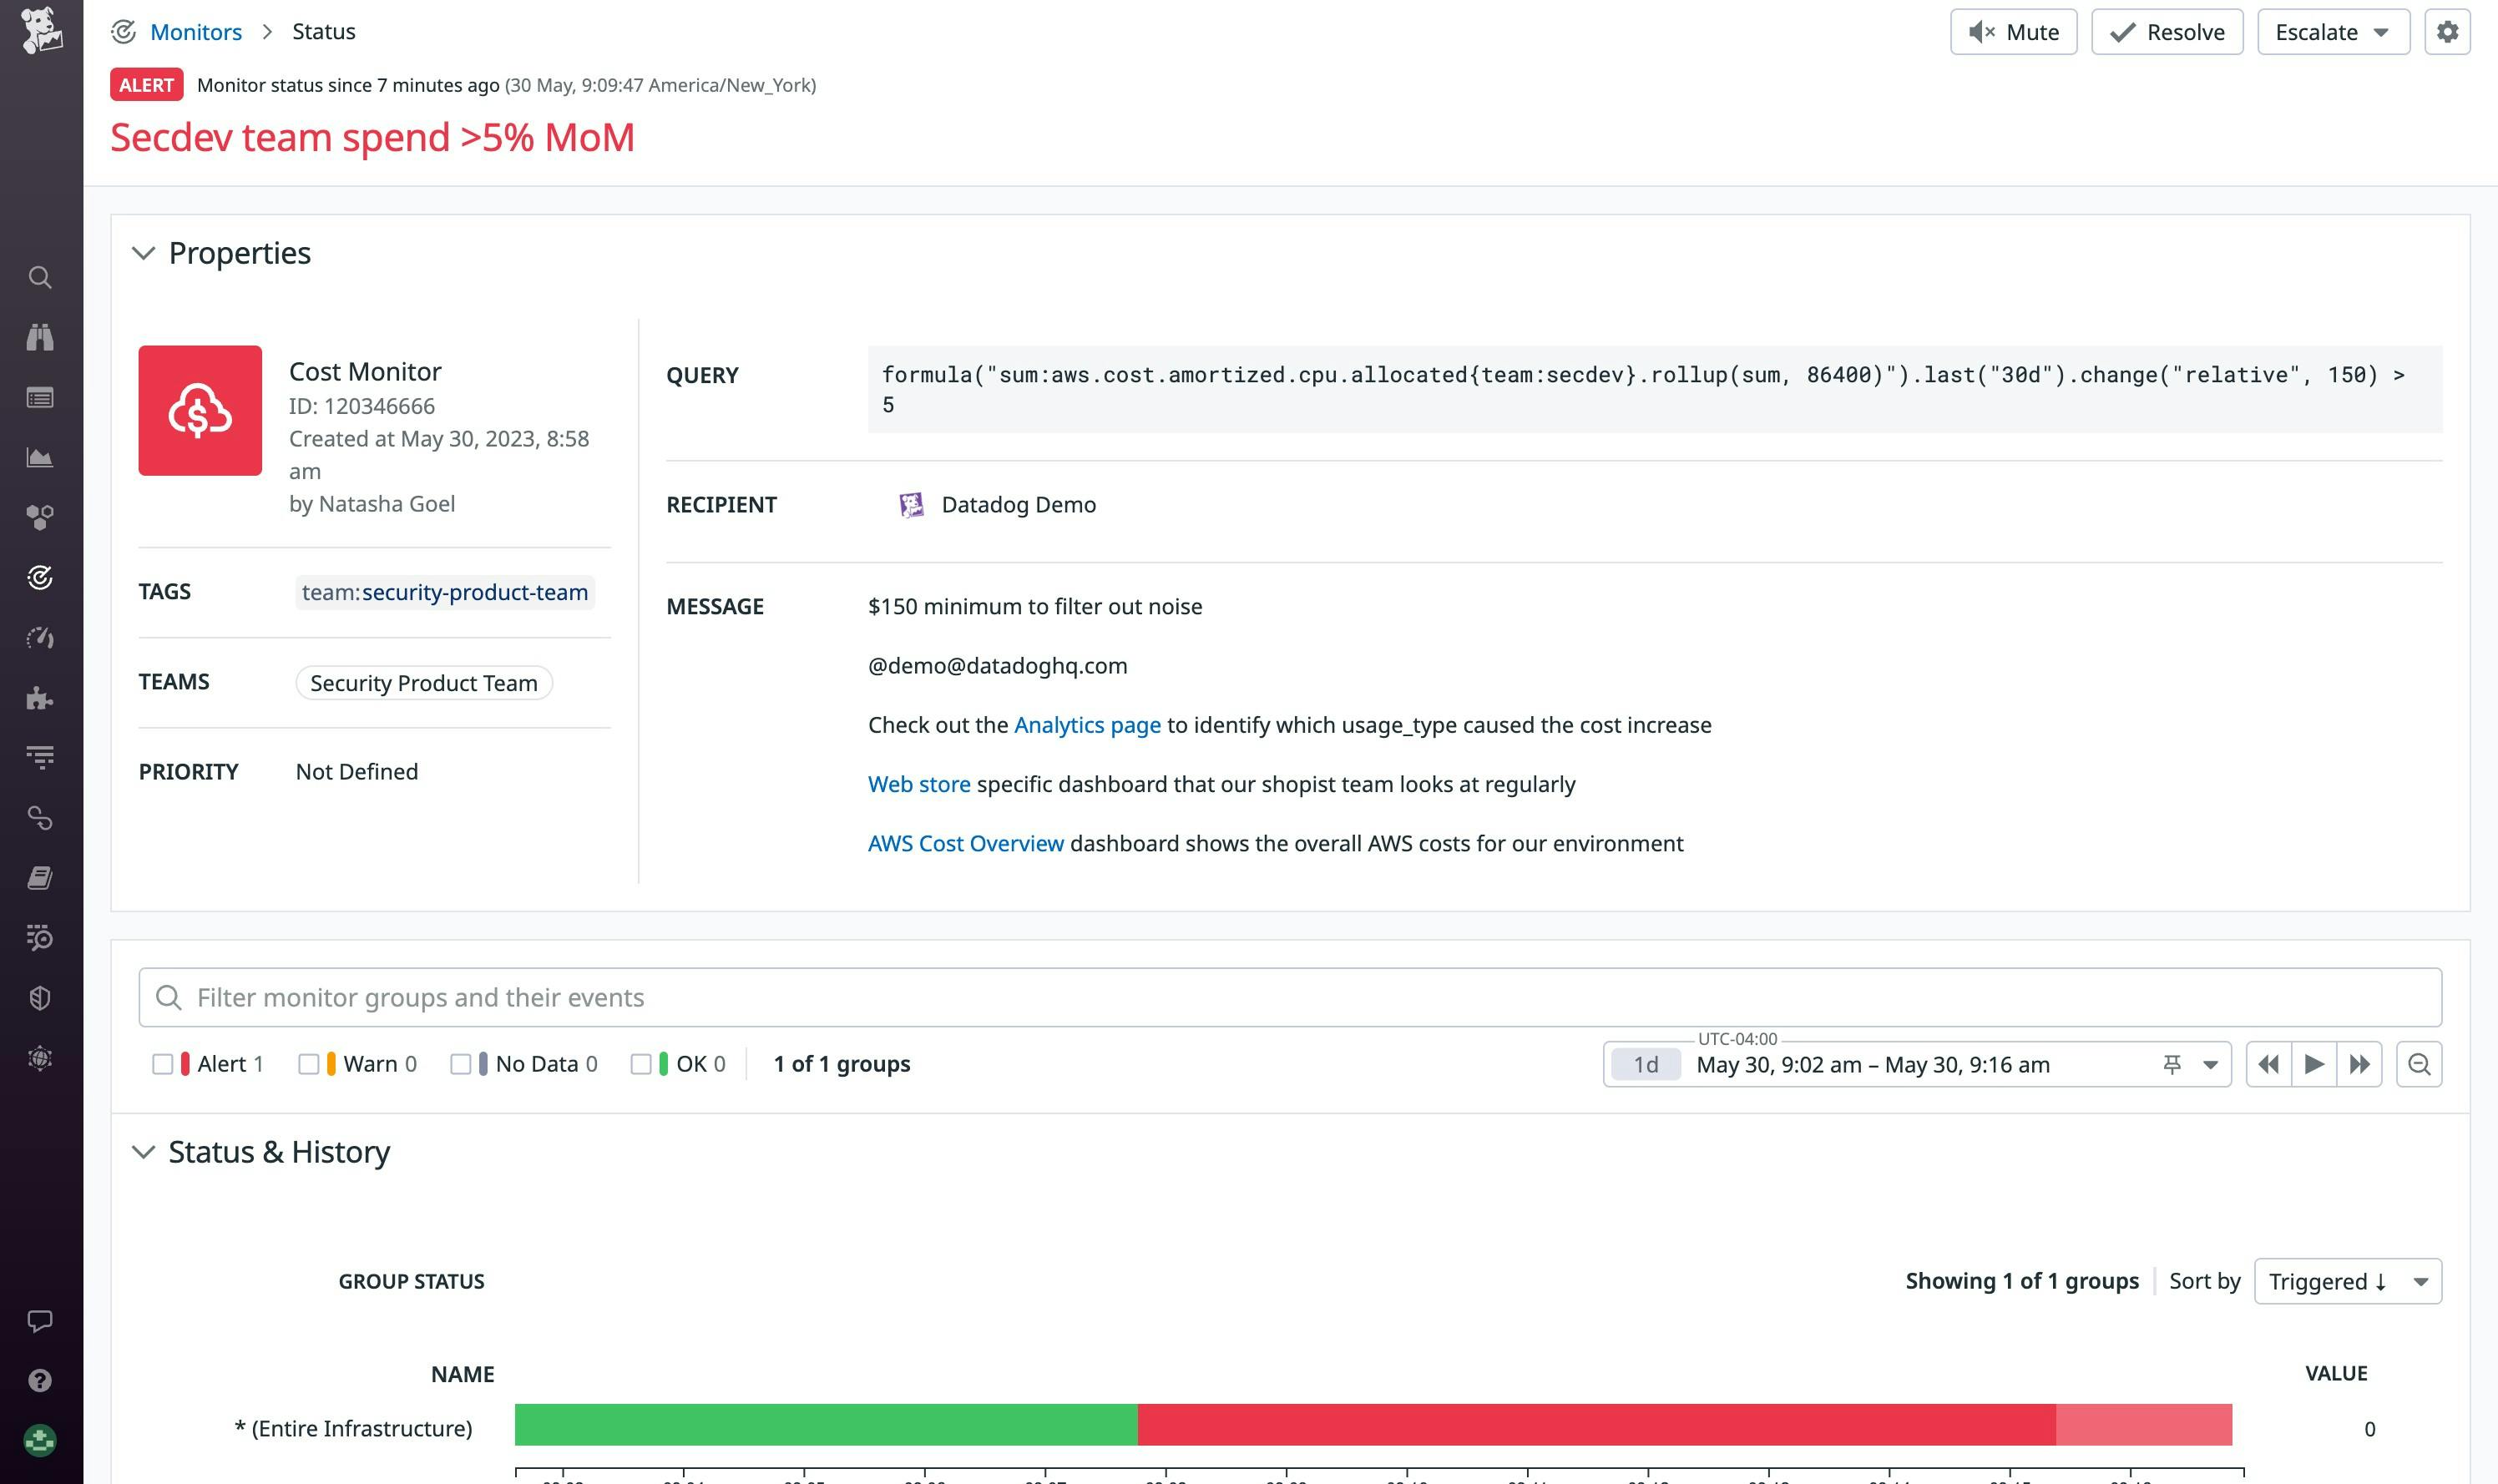Viewport: 2498px width, 1484px height.
Task: Mute this monitor
Action: (x=2012, y=32)
